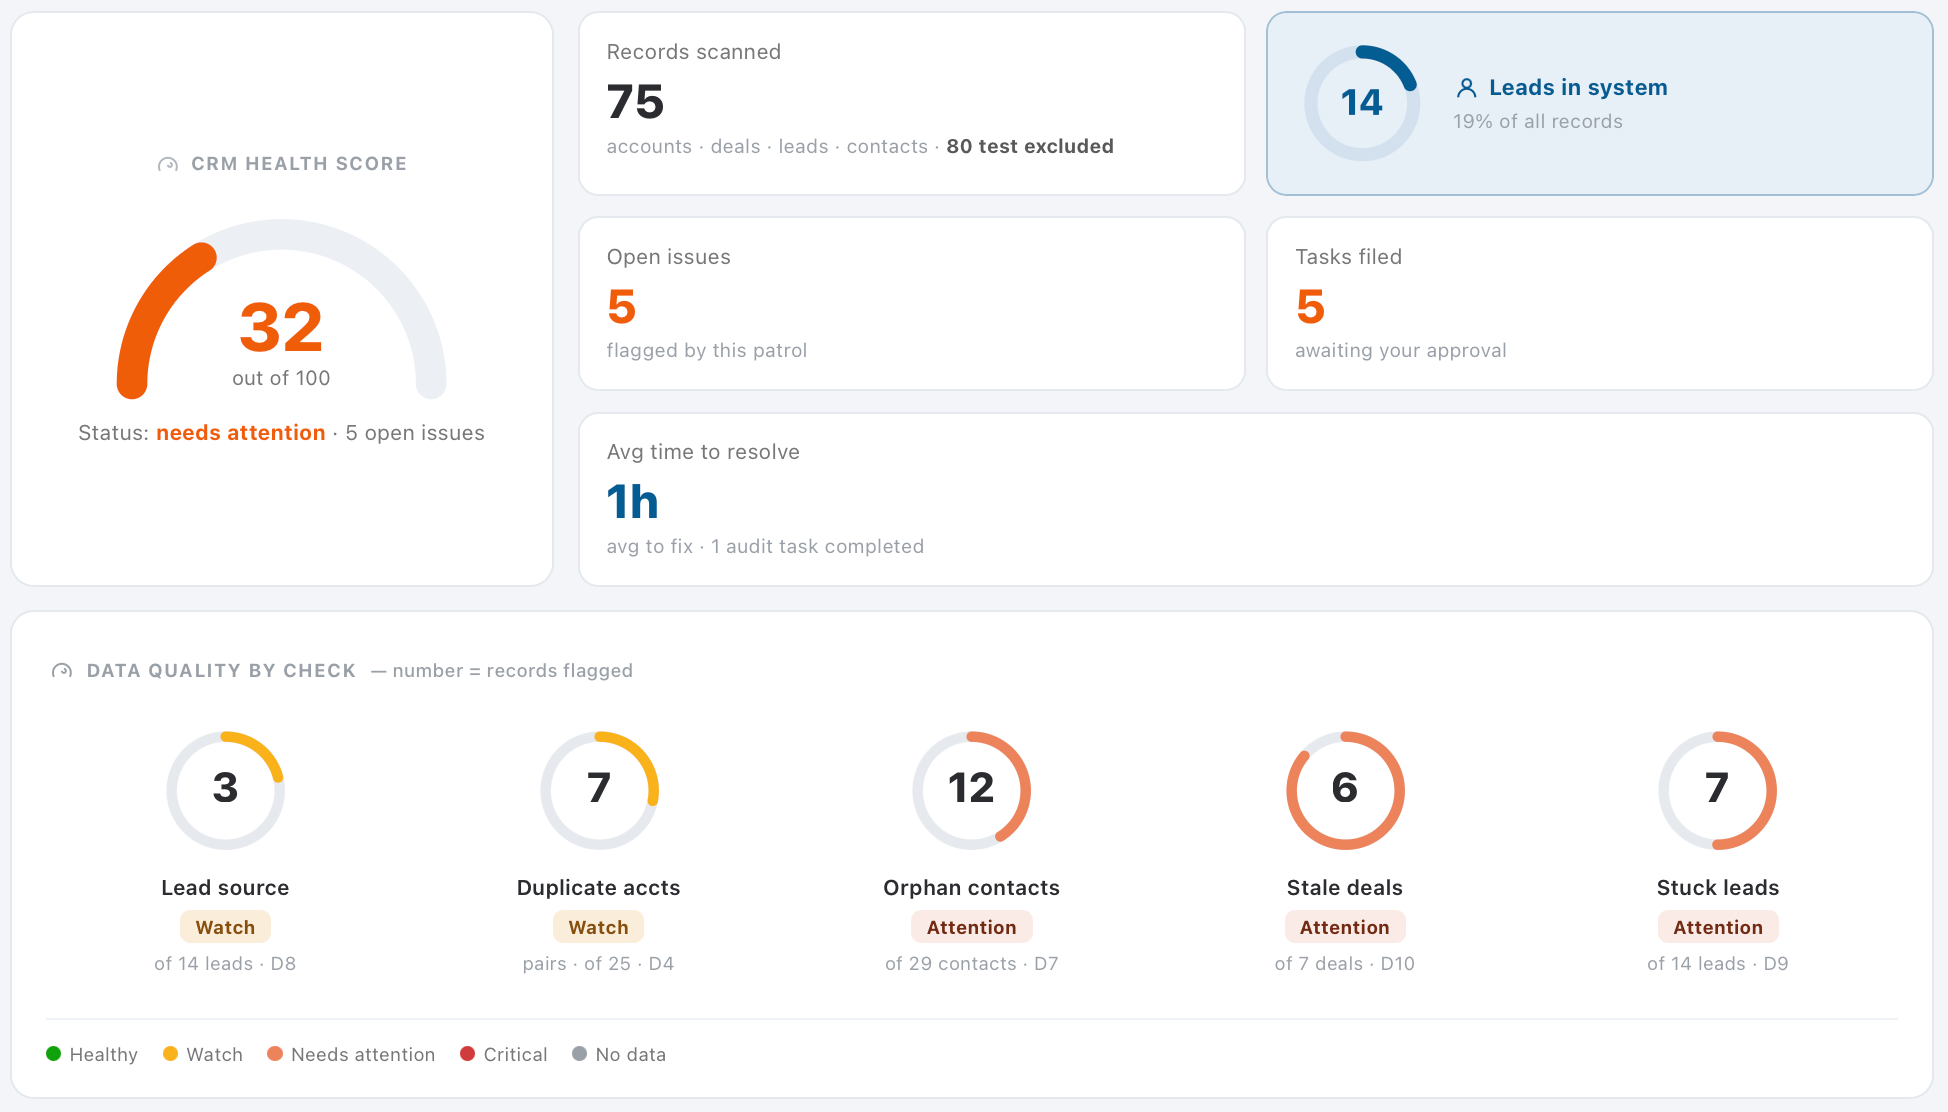Click the Attention badge under Stale deals
The width and height of the screenshot is (1948, 1112).
pos(1344,927)
